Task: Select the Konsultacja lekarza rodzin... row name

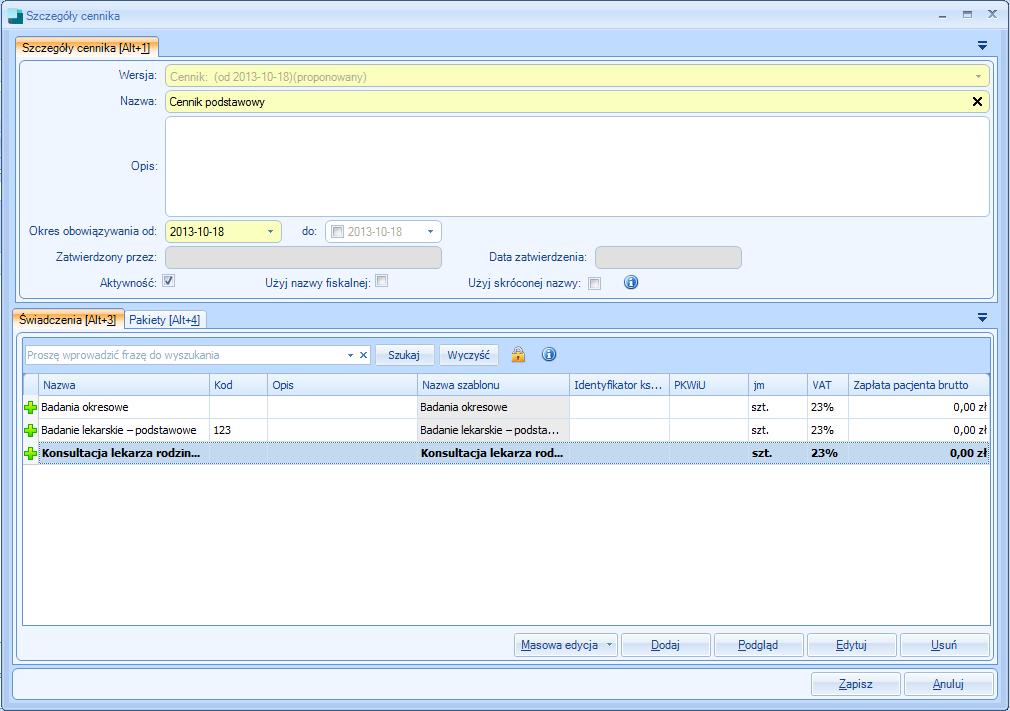Action: pos(120,453)
